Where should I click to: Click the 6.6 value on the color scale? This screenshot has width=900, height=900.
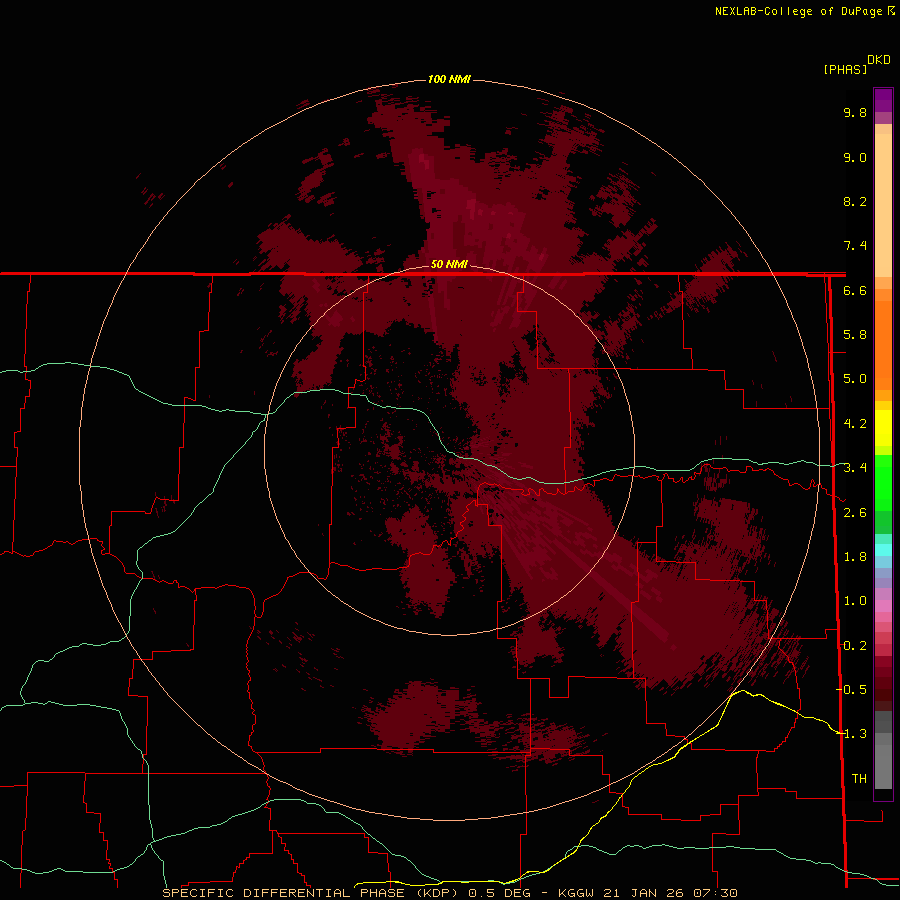coord(855,290)
